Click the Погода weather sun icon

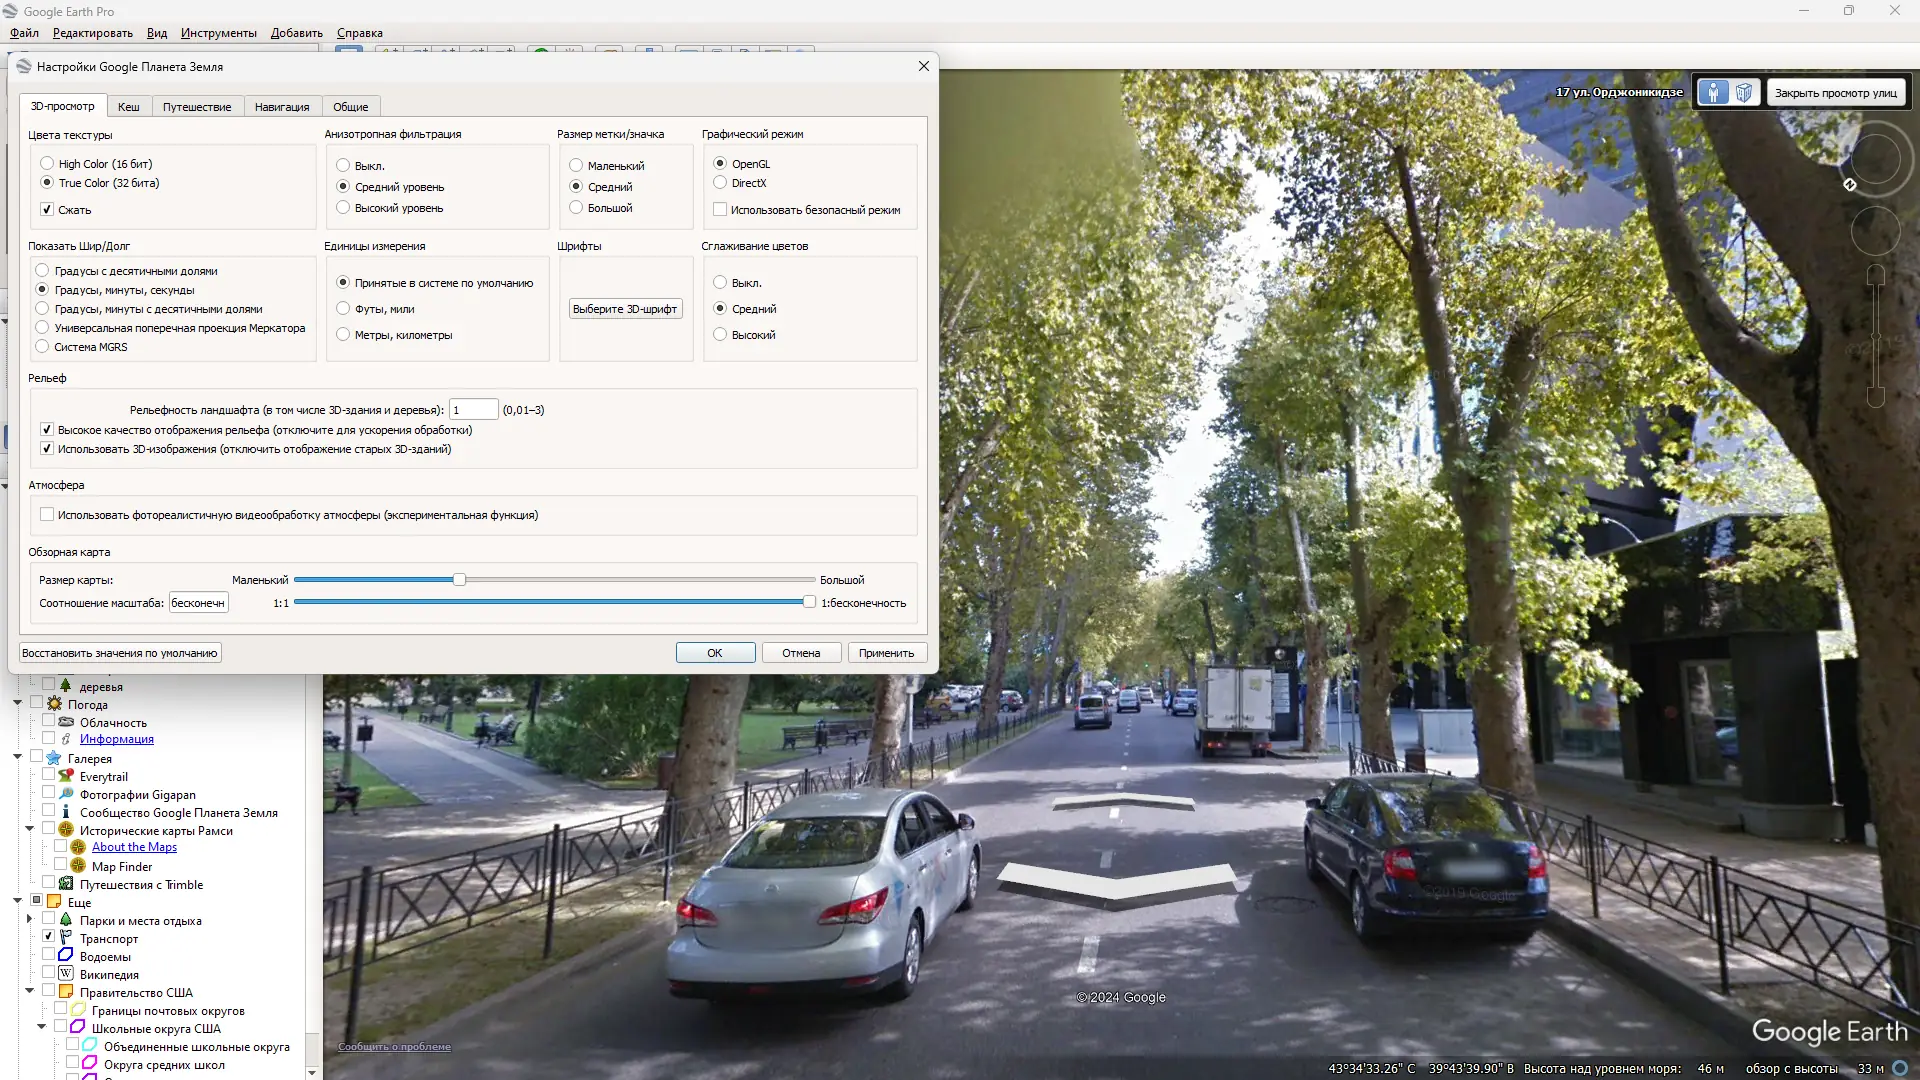click(55, 704)
